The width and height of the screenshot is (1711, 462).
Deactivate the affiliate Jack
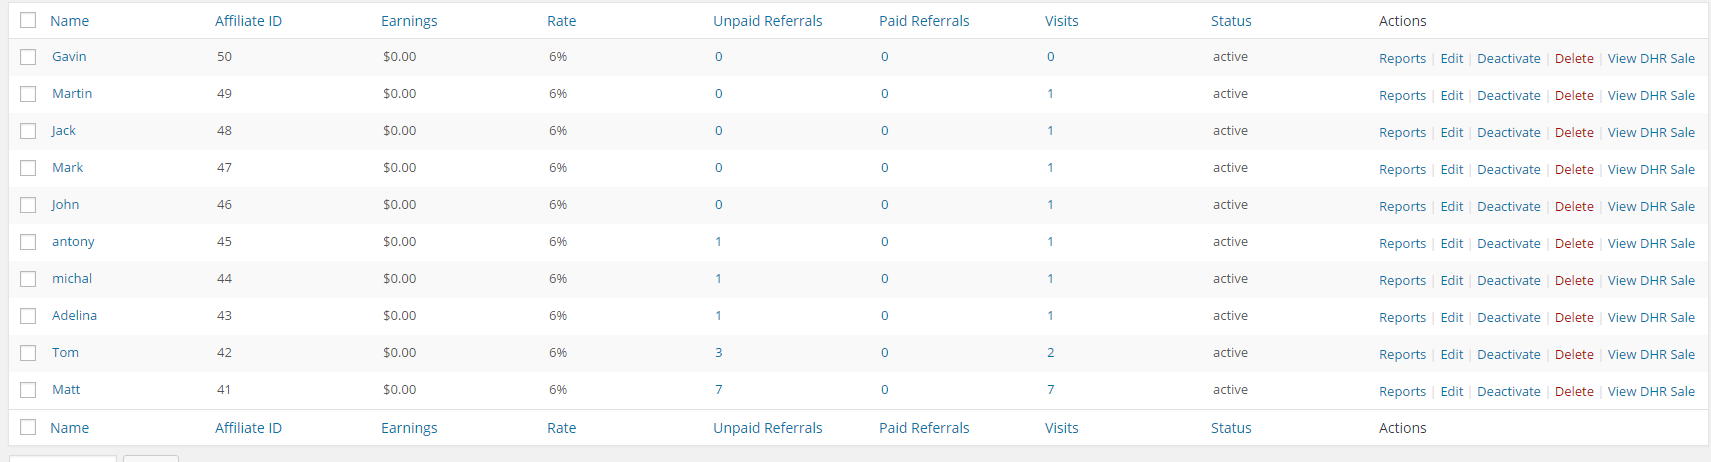tap(1508, 133)
